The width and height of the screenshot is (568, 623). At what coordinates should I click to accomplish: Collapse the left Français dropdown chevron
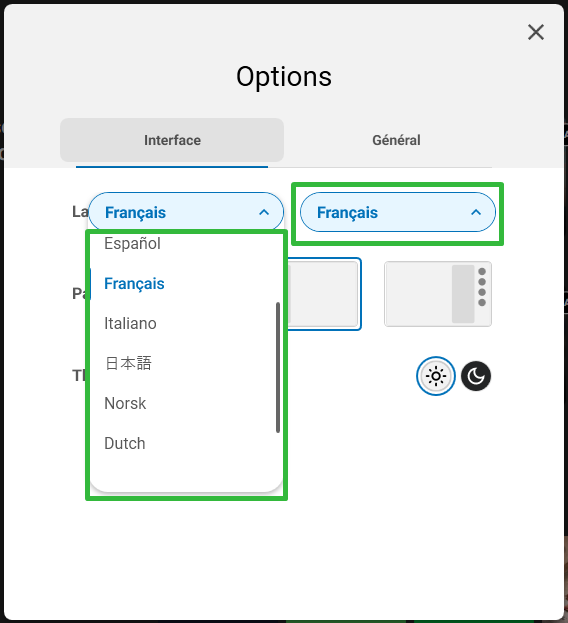coord(264,213)
